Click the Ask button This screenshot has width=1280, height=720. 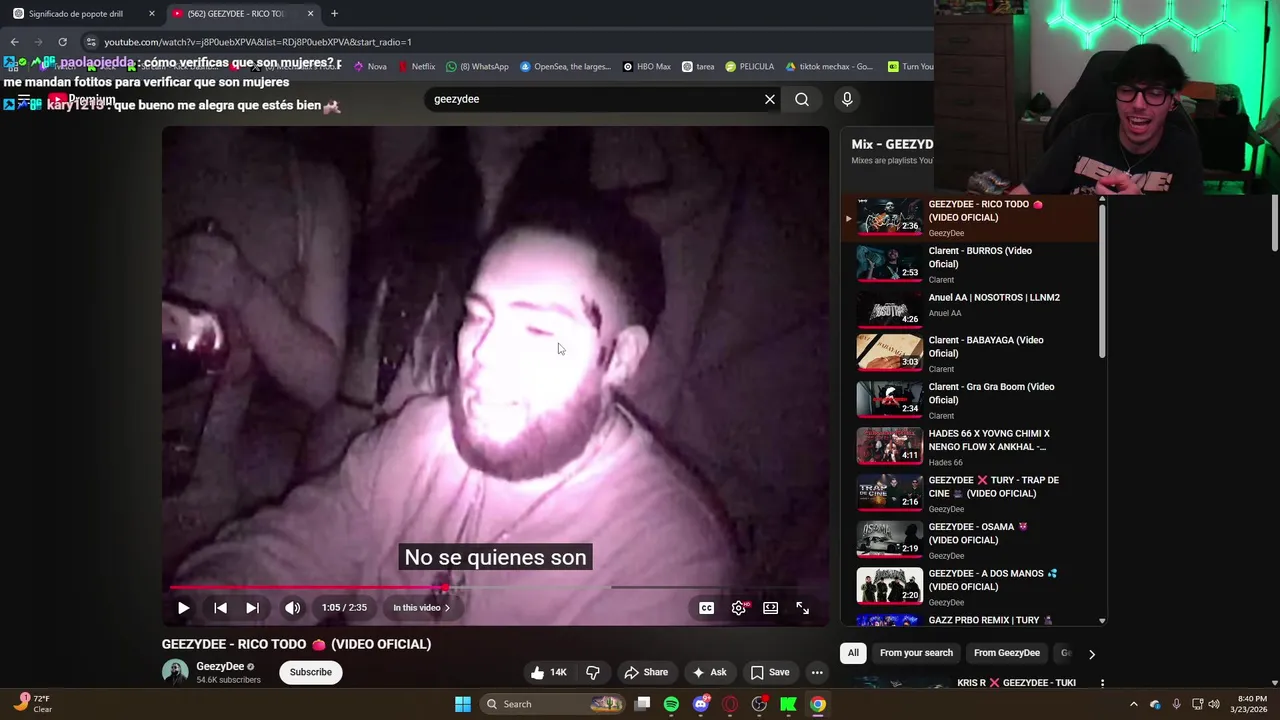(x=709, y=672)
